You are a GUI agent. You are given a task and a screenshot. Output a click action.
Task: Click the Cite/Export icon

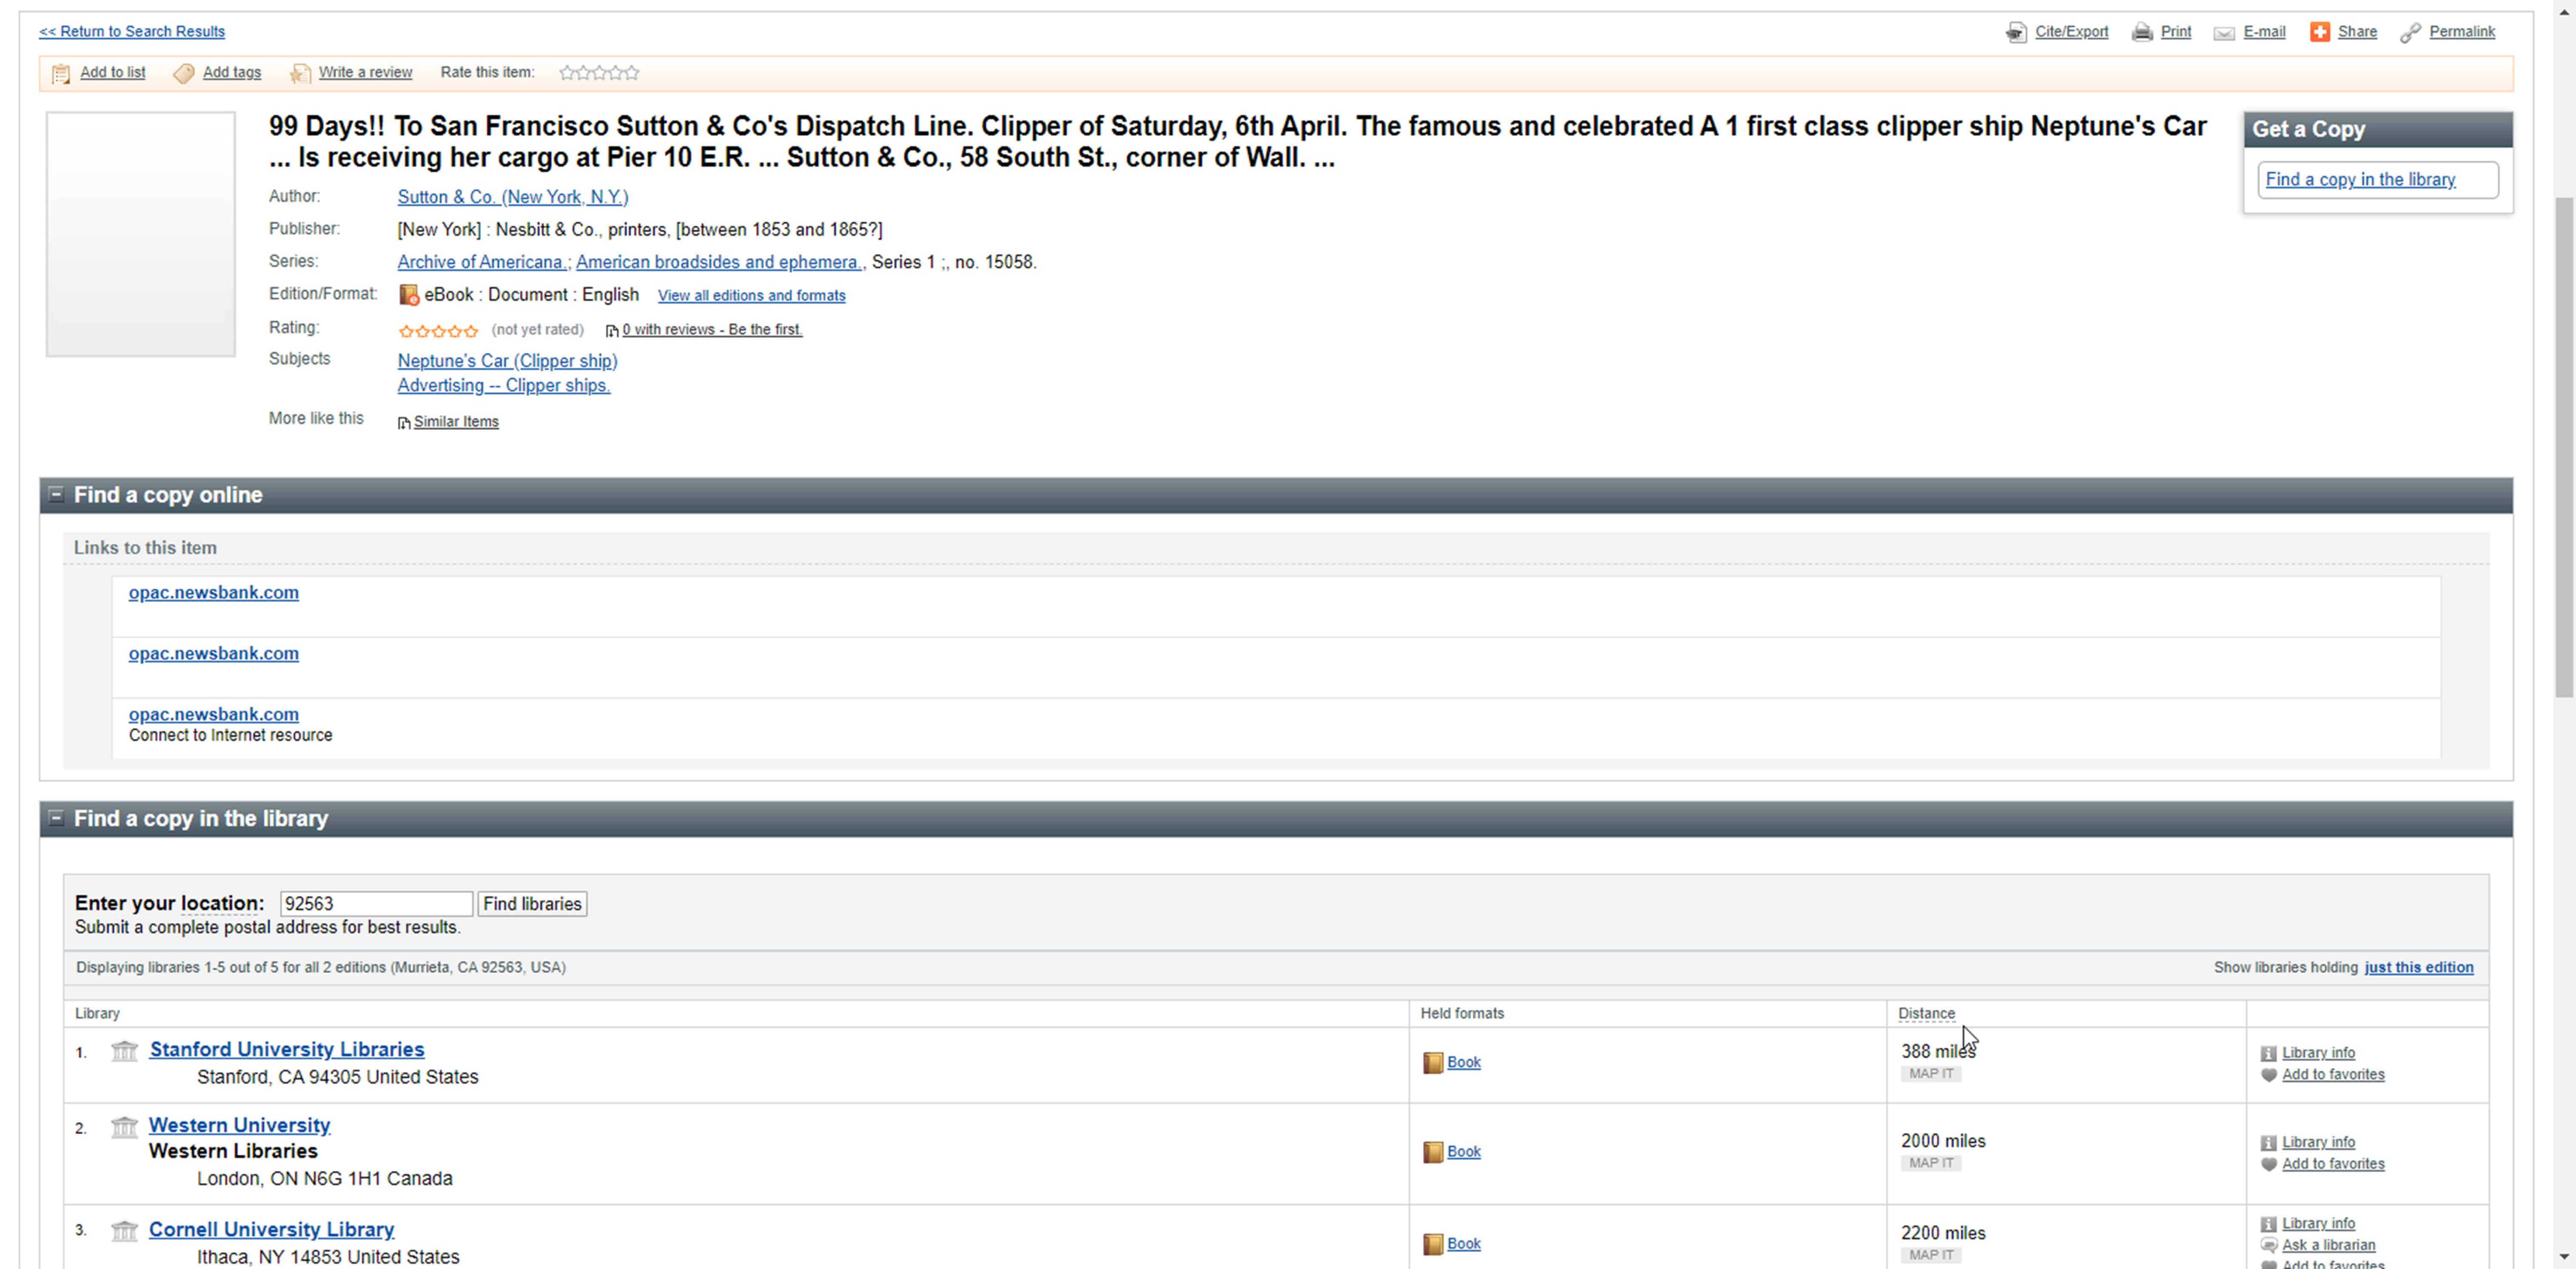click(x=2016, y=33)
